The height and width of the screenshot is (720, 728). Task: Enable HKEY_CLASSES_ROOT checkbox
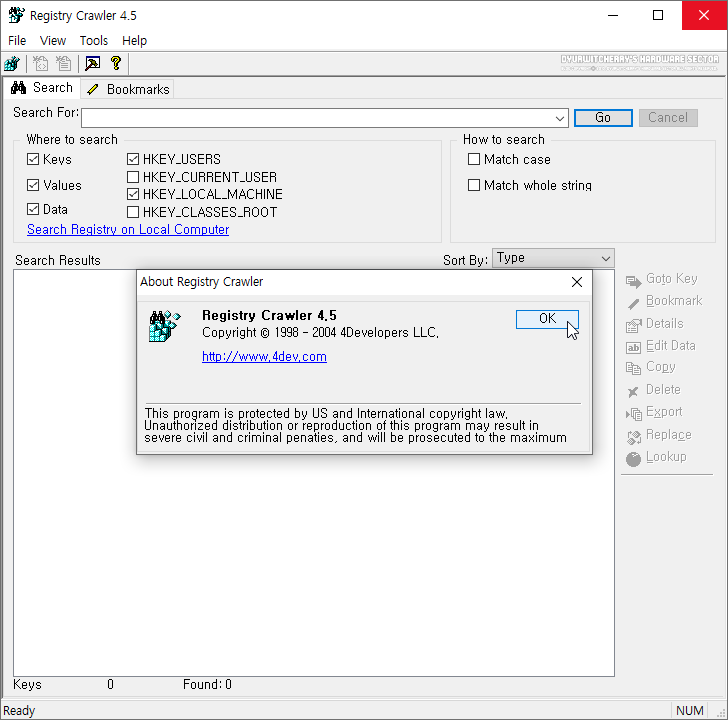(133, 212)
